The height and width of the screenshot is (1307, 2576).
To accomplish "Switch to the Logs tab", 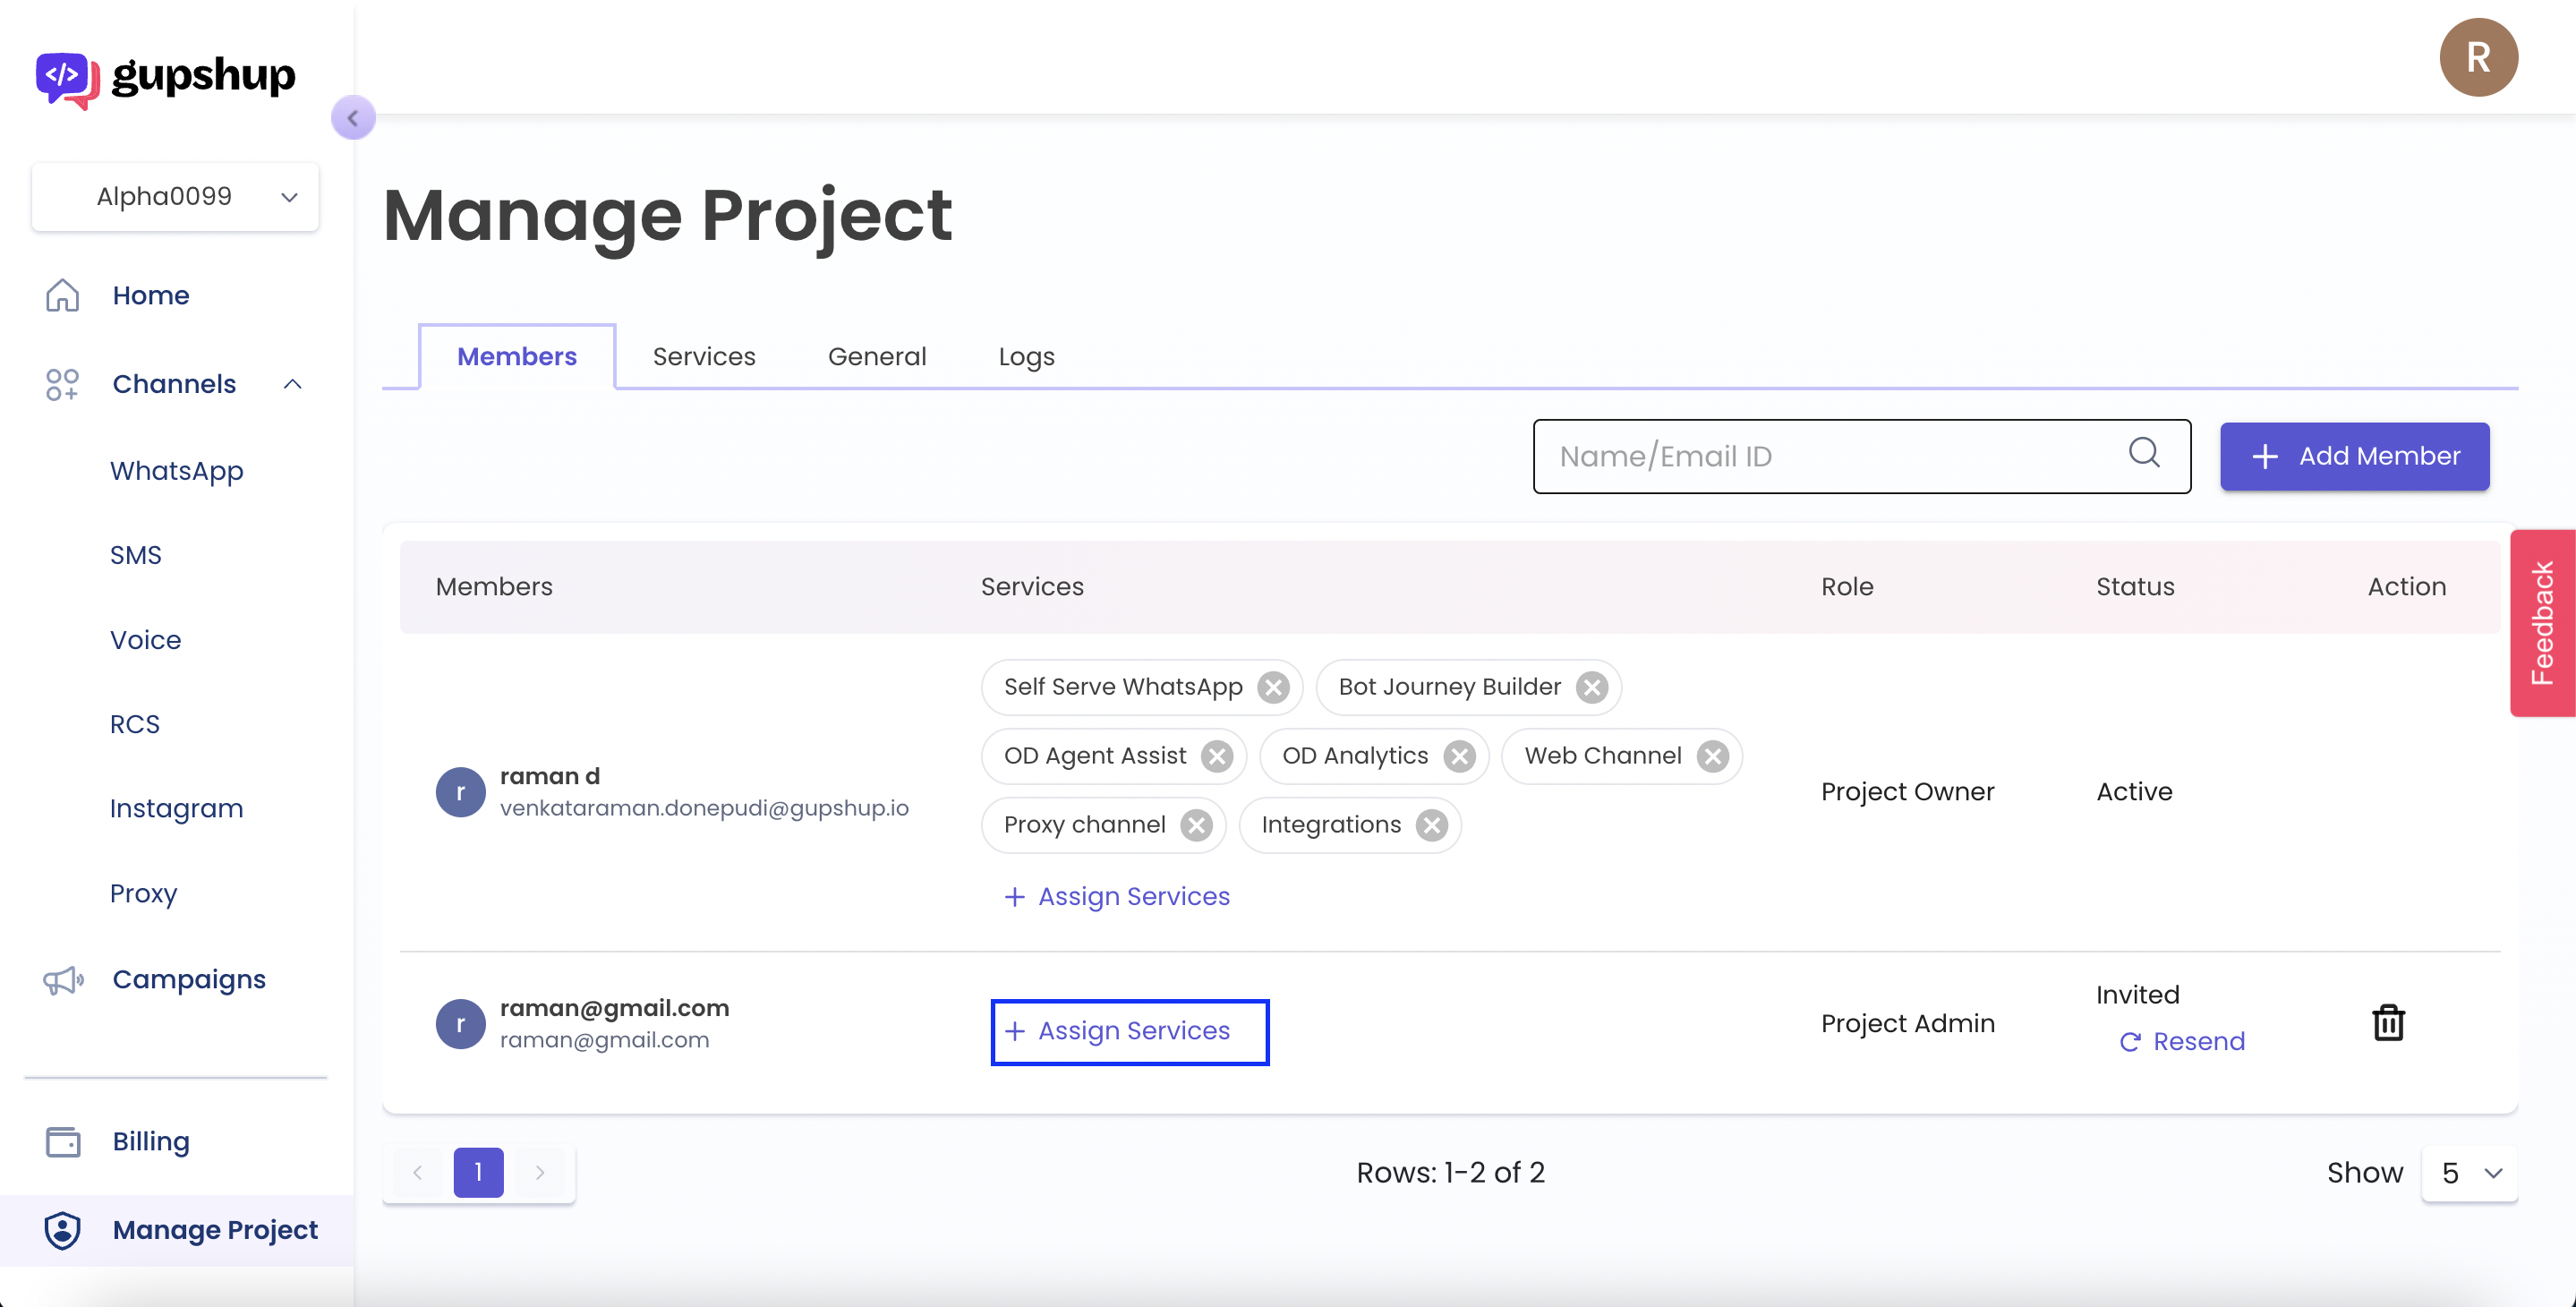I will coord(1026,357).
